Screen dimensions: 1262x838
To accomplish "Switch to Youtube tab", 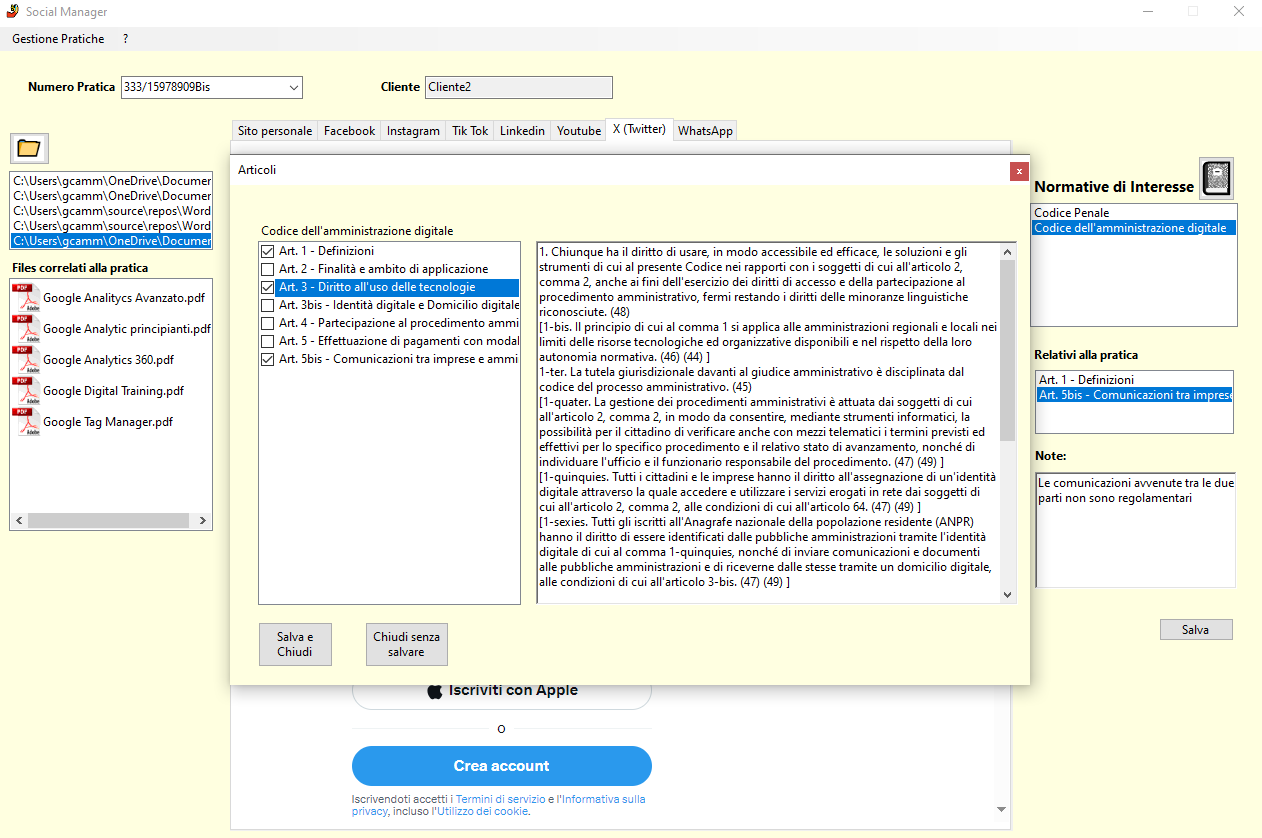I will 579,131.
